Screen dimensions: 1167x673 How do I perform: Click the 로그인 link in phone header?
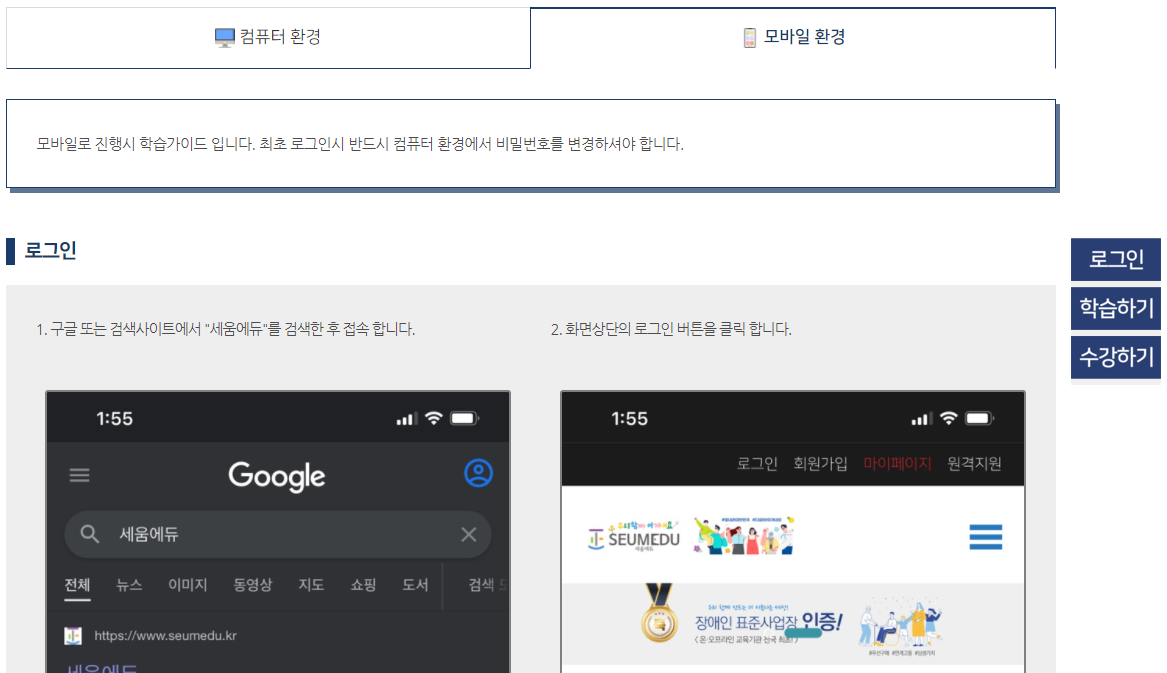tap(757, 464)
